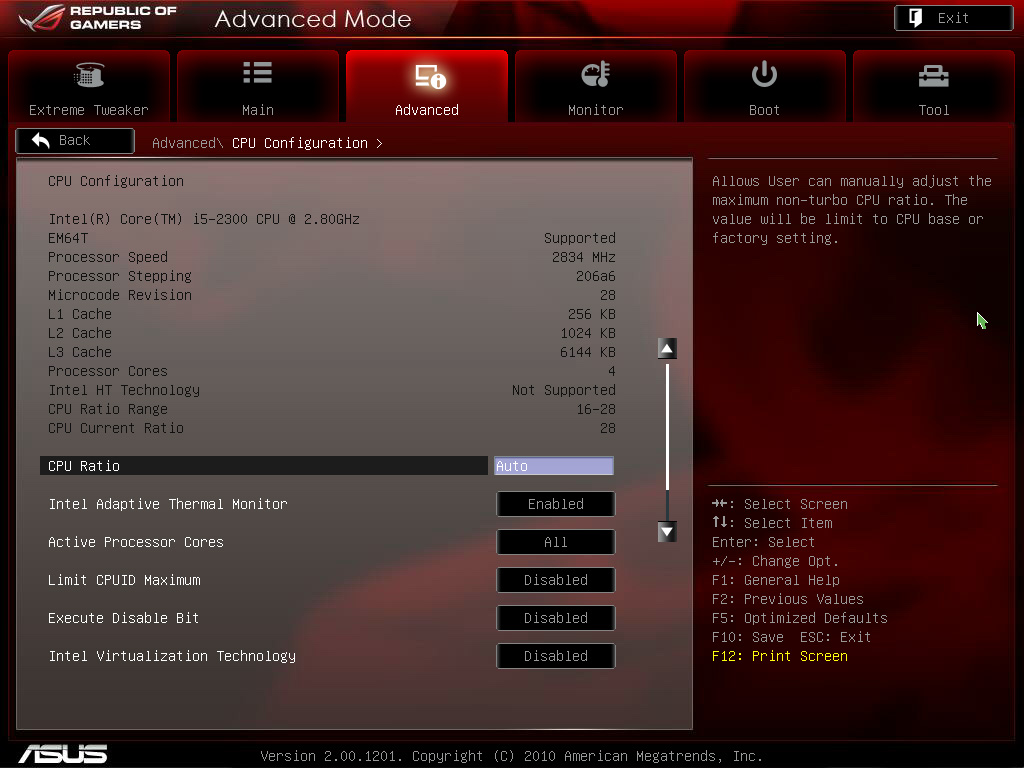The height and width of the screenshot is (768, 1024).
Task: Open the Monitor thermometer gauge icon
Action: pos(596,75)
